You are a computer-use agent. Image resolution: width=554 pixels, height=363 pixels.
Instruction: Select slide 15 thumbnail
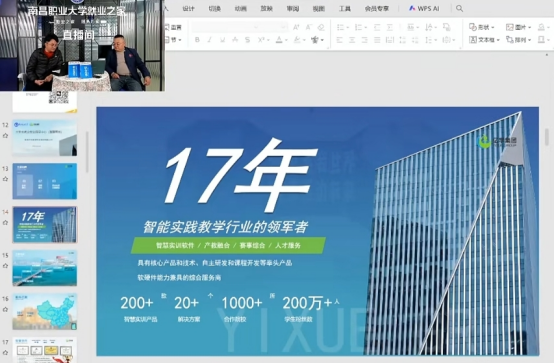tap(45, 268)
